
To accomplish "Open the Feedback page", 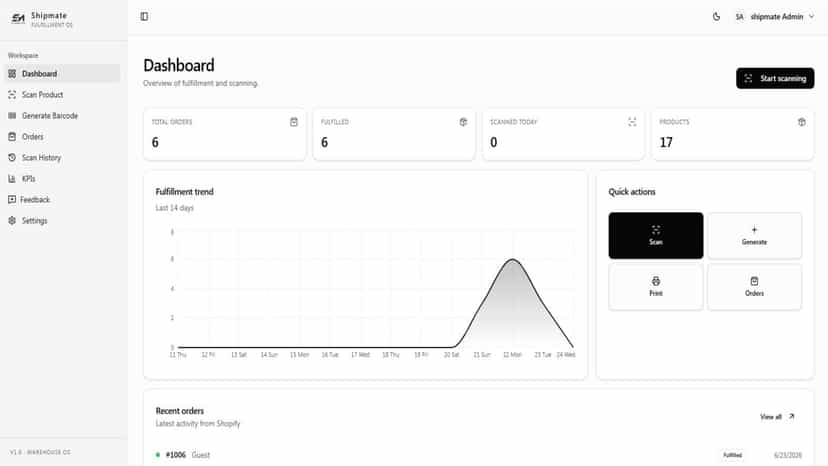I will coord(62,200).
